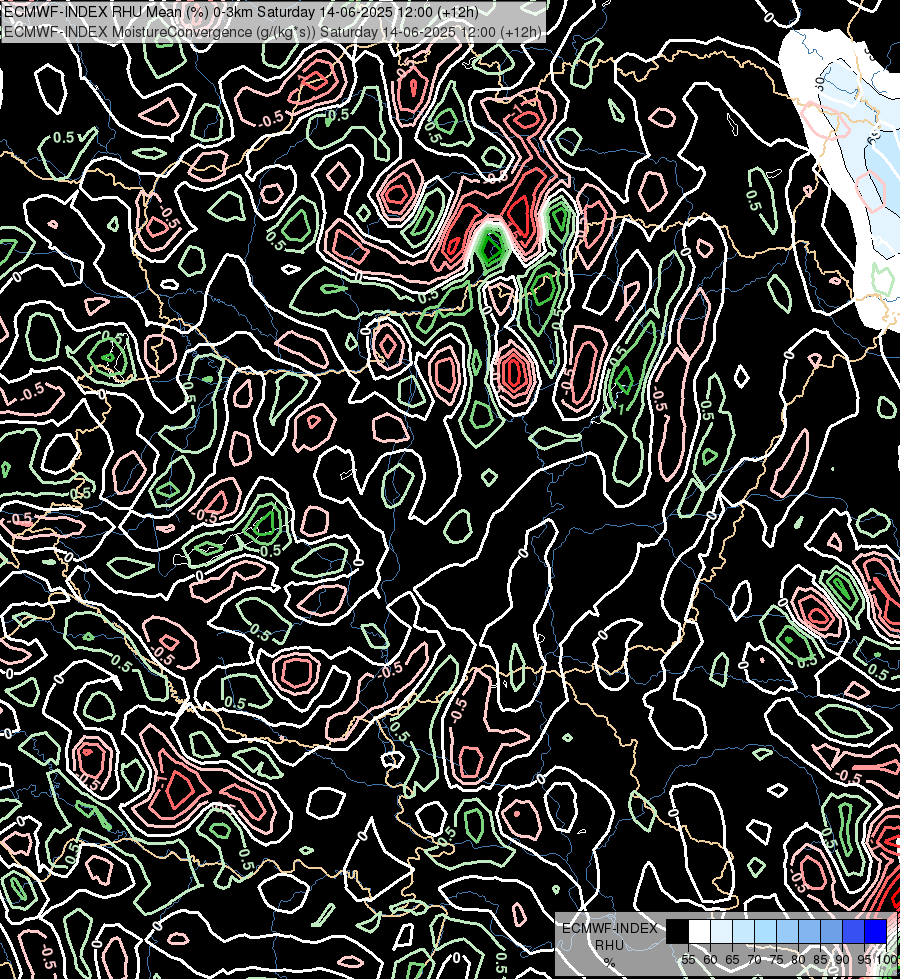Click the legend tick label 95

(x=864, y=960)
